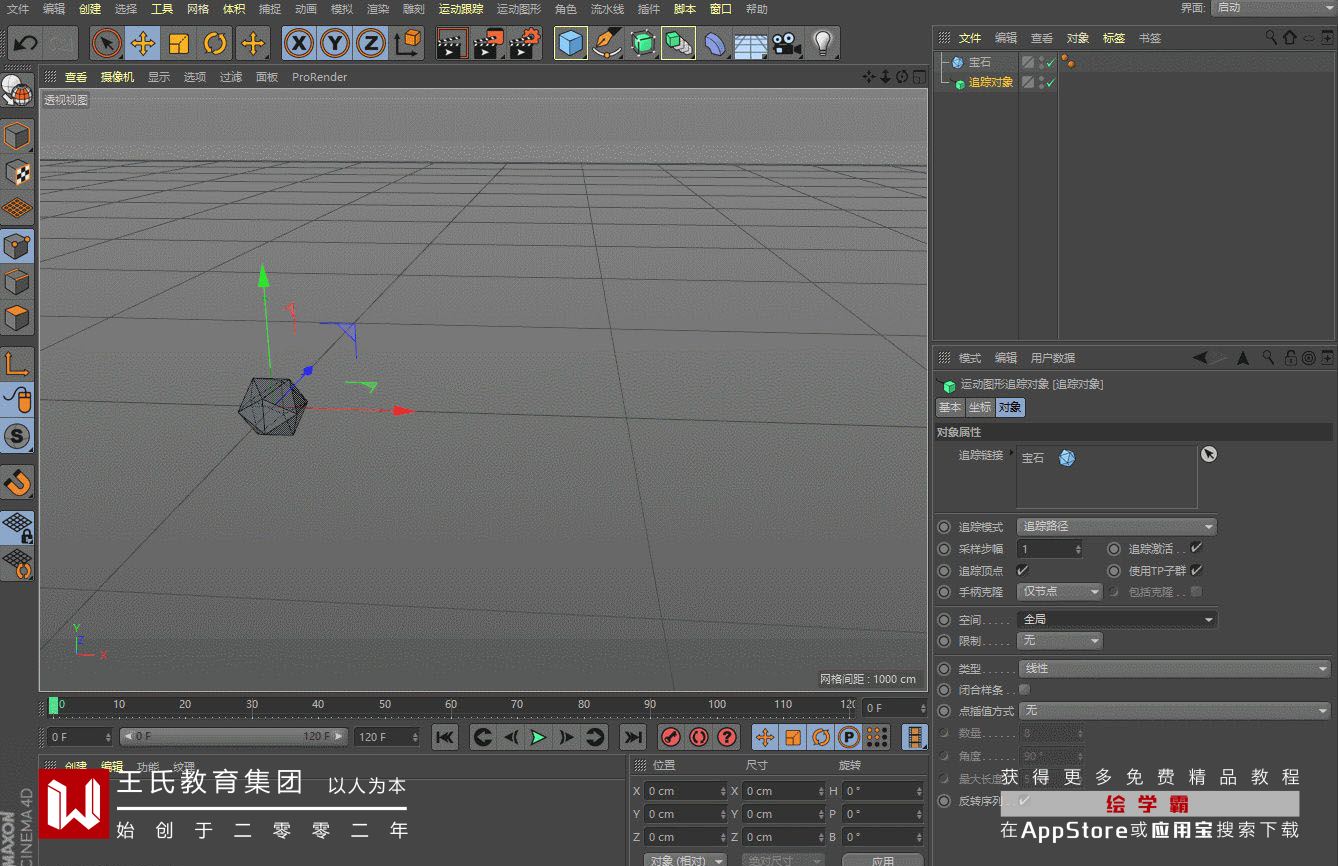This screenshot has width=1338, height=866.
Task: Select the 追踪对象 object in object manager
Action: click(x=991, y=82)
